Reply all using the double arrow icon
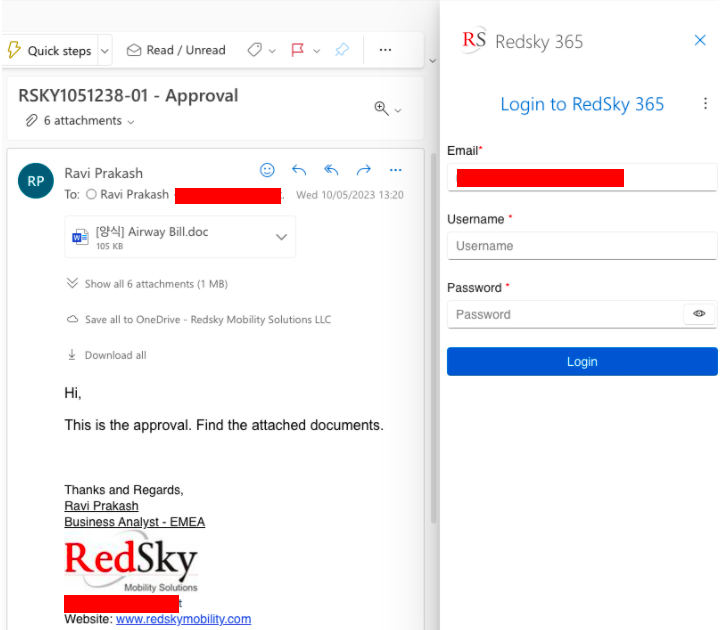728x630 pixels. tap(331, 170)
